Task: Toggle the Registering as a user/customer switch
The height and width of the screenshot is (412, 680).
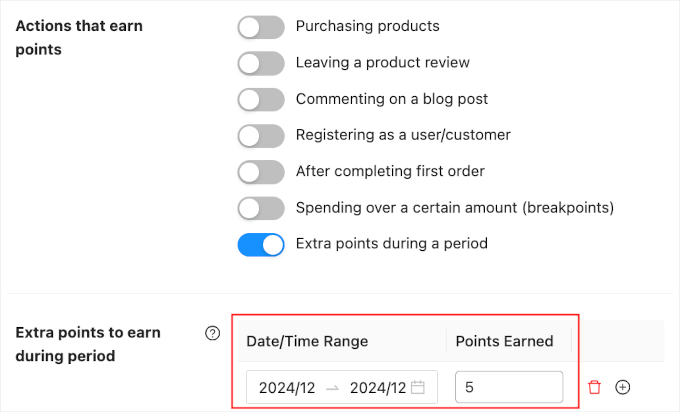Action: (261, 135)
